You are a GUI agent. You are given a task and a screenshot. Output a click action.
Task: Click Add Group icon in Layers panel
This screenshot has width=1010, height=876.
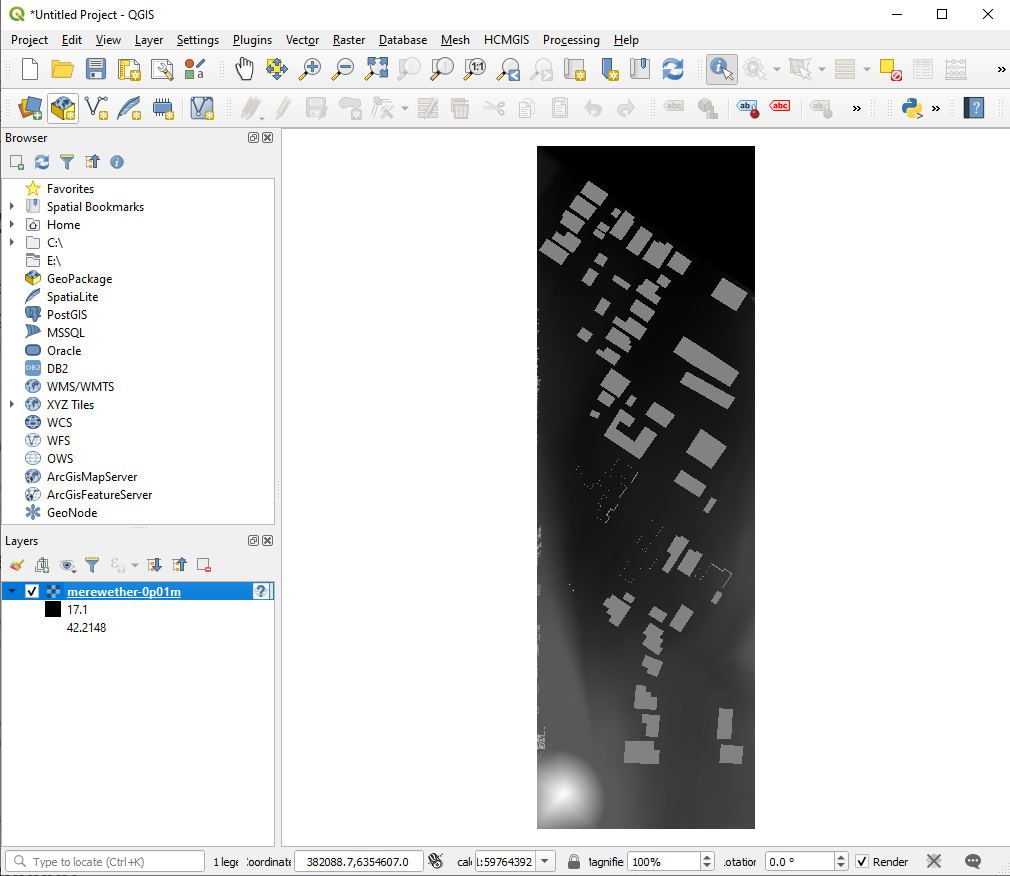[x=42, y=566]
